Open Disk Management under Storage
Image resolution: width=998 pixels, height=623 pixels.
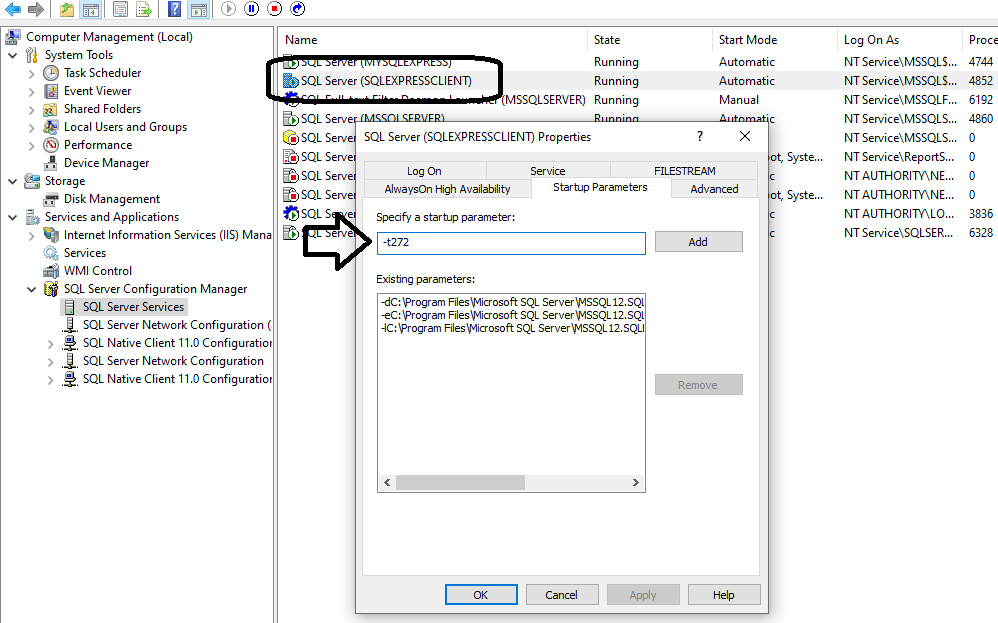[x=111, y=199]
